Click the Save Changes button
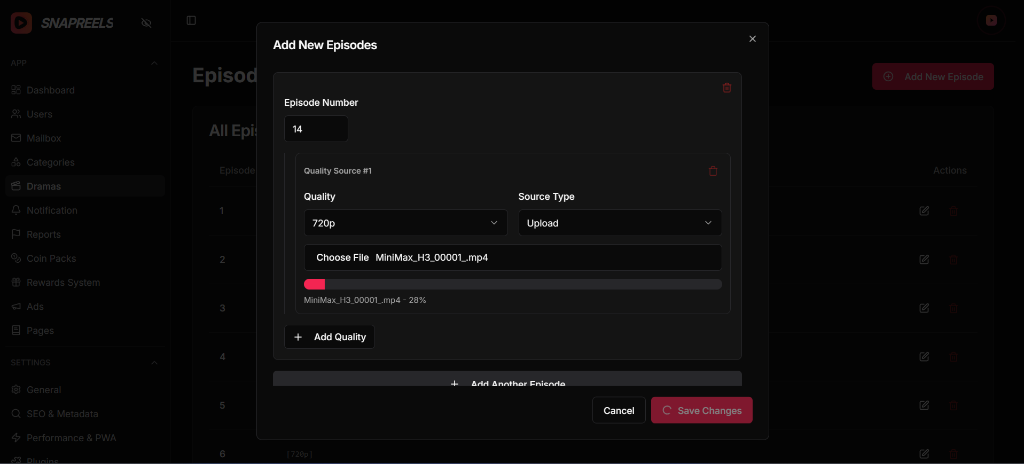Image resolution: width=1024 pixels, height=464 pixels. (x=701, y=410)
